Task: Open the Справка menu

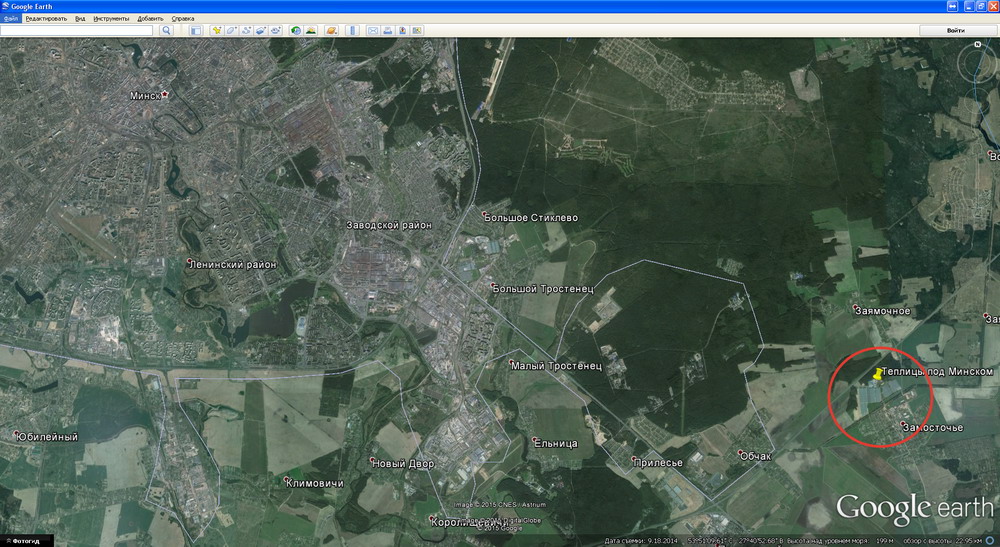Action: pyautogui.click(x=183, y=18)
